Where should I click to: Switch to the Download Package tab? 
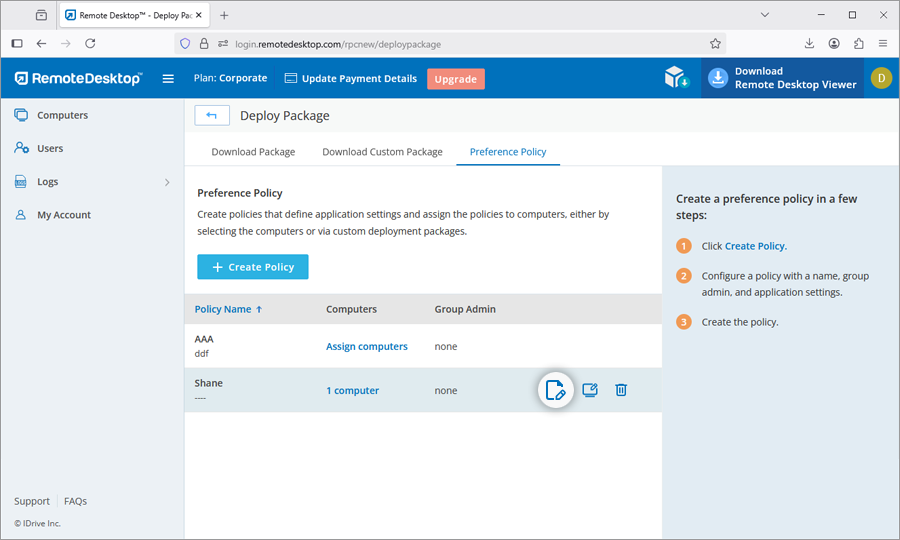pyautogui.click(x=253, y=152)
